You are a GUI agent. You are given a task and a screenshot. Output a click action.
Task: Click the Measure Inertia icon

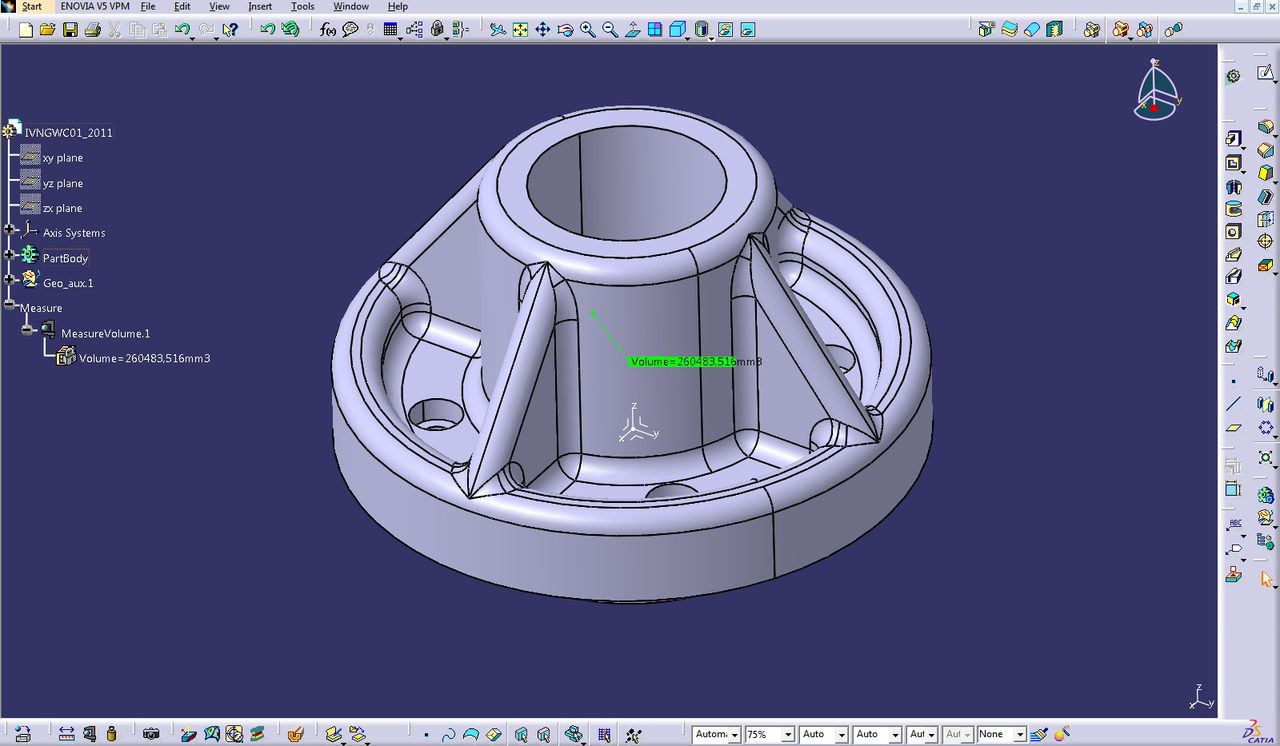pyautogui.click(x=111, y=734)
